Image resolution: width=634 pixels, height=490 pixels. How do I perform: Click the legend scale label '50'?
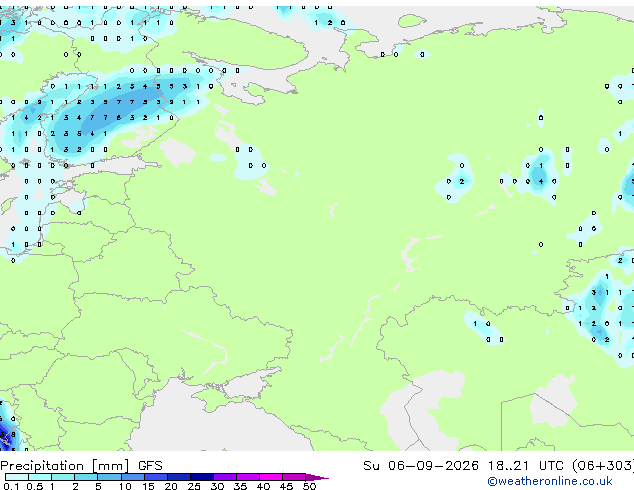point(309,486)
